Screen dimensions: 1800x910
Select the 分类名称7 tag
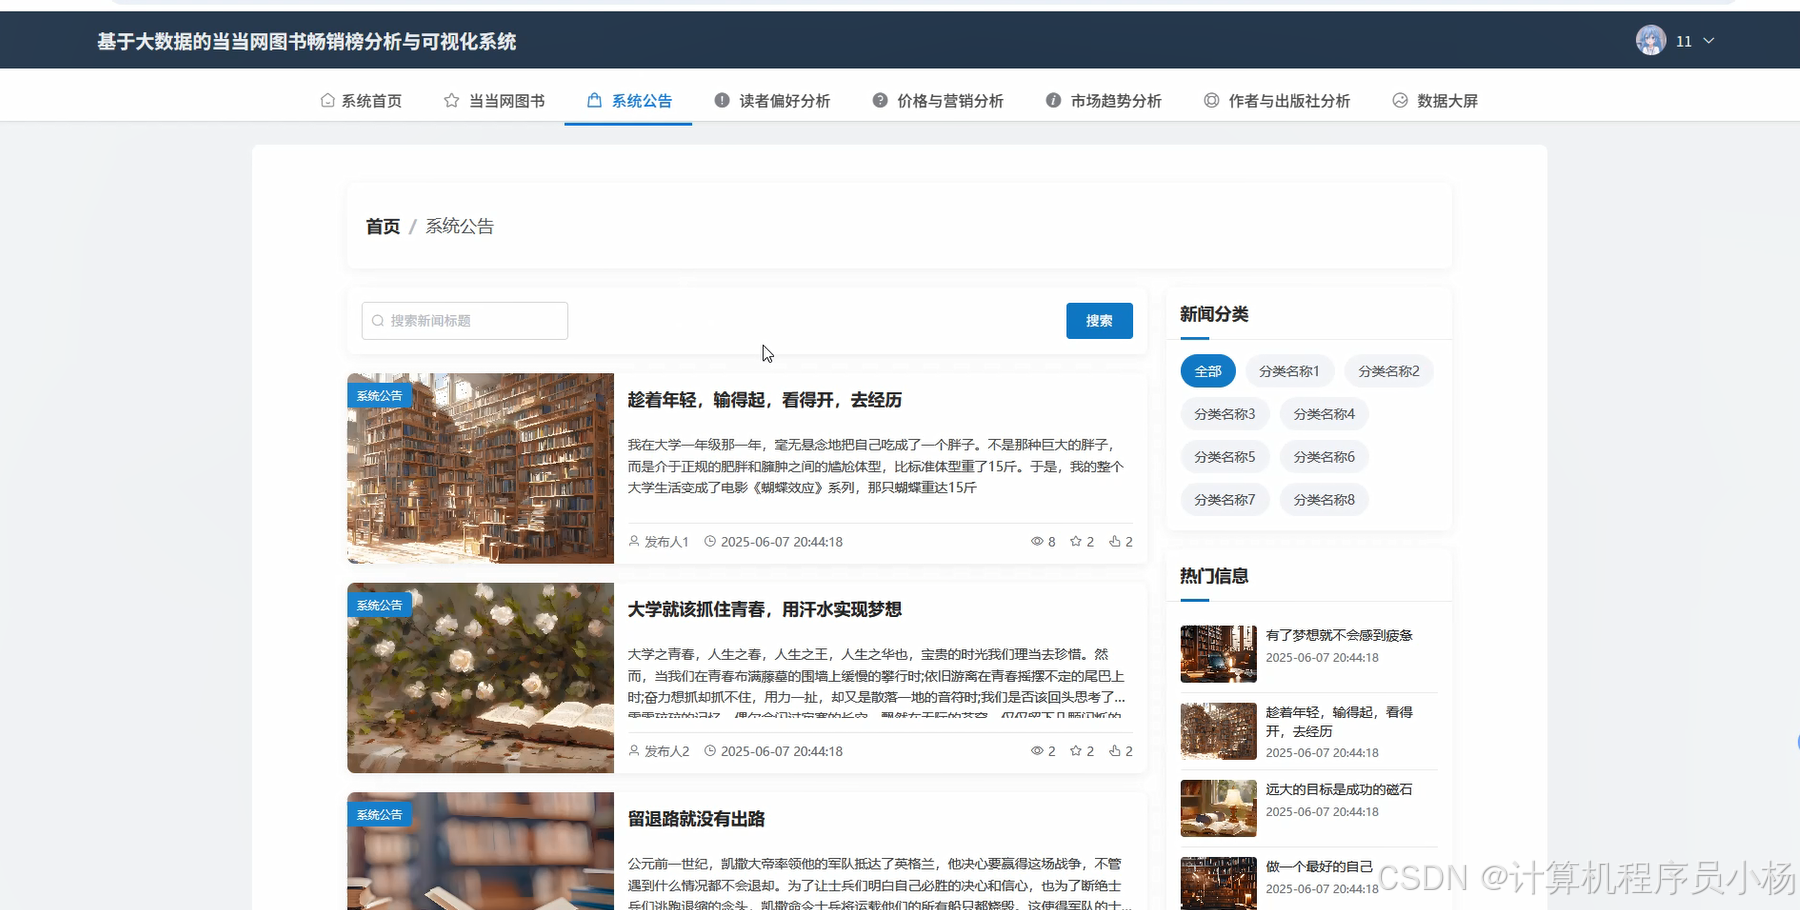(x=1225, y=500)
